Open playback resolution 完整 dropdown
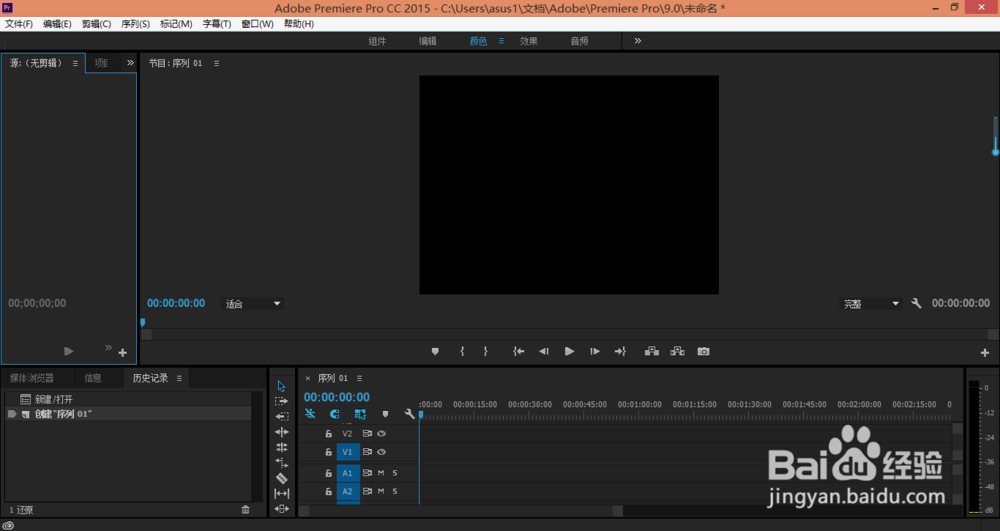Screen dimensions: 1000x531 pos(871,304)
